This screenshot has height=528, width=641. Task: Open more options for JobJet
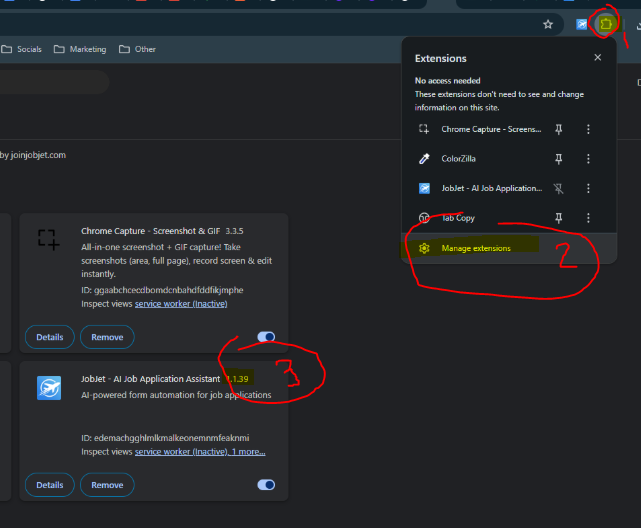[x=588, y=188]
